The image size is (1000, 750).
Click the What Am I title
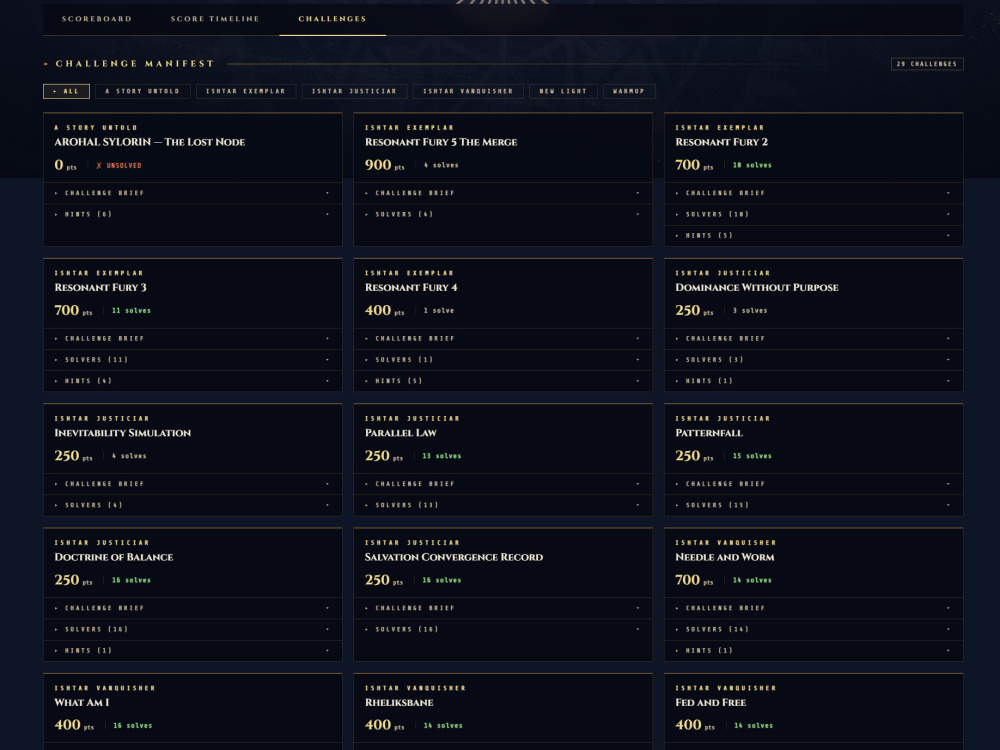[x=82, y=703]
